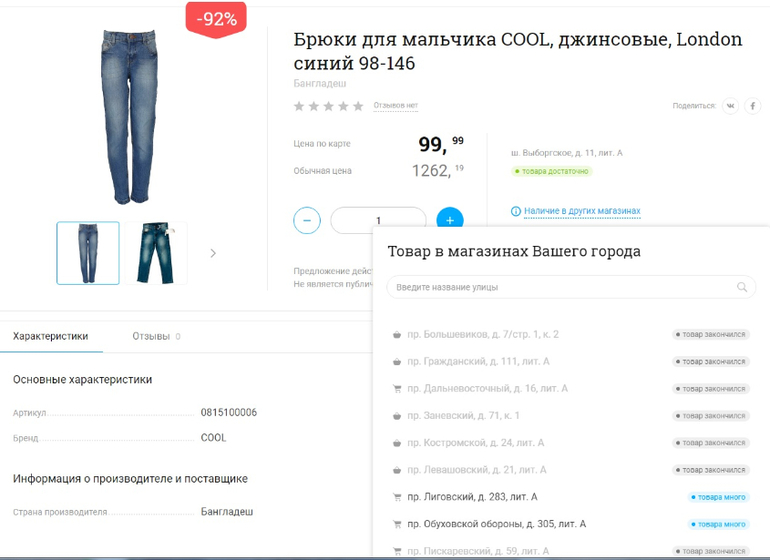
Task: Show next thumbnails with the chevron arrow
Action: (213, 253)
